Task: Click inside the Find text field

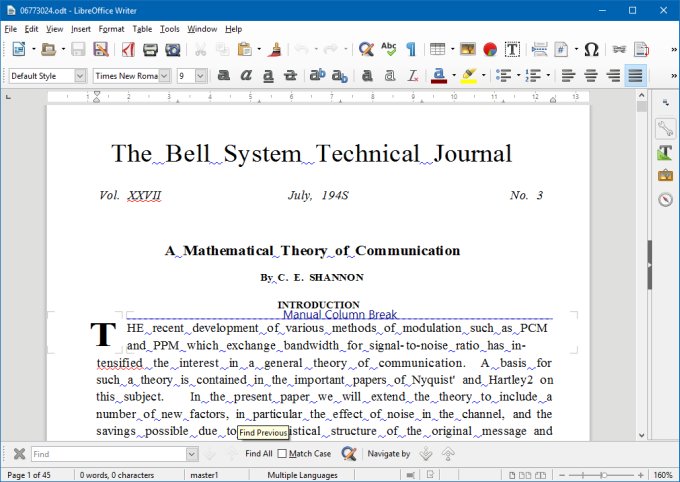Action: click(109, 454)
